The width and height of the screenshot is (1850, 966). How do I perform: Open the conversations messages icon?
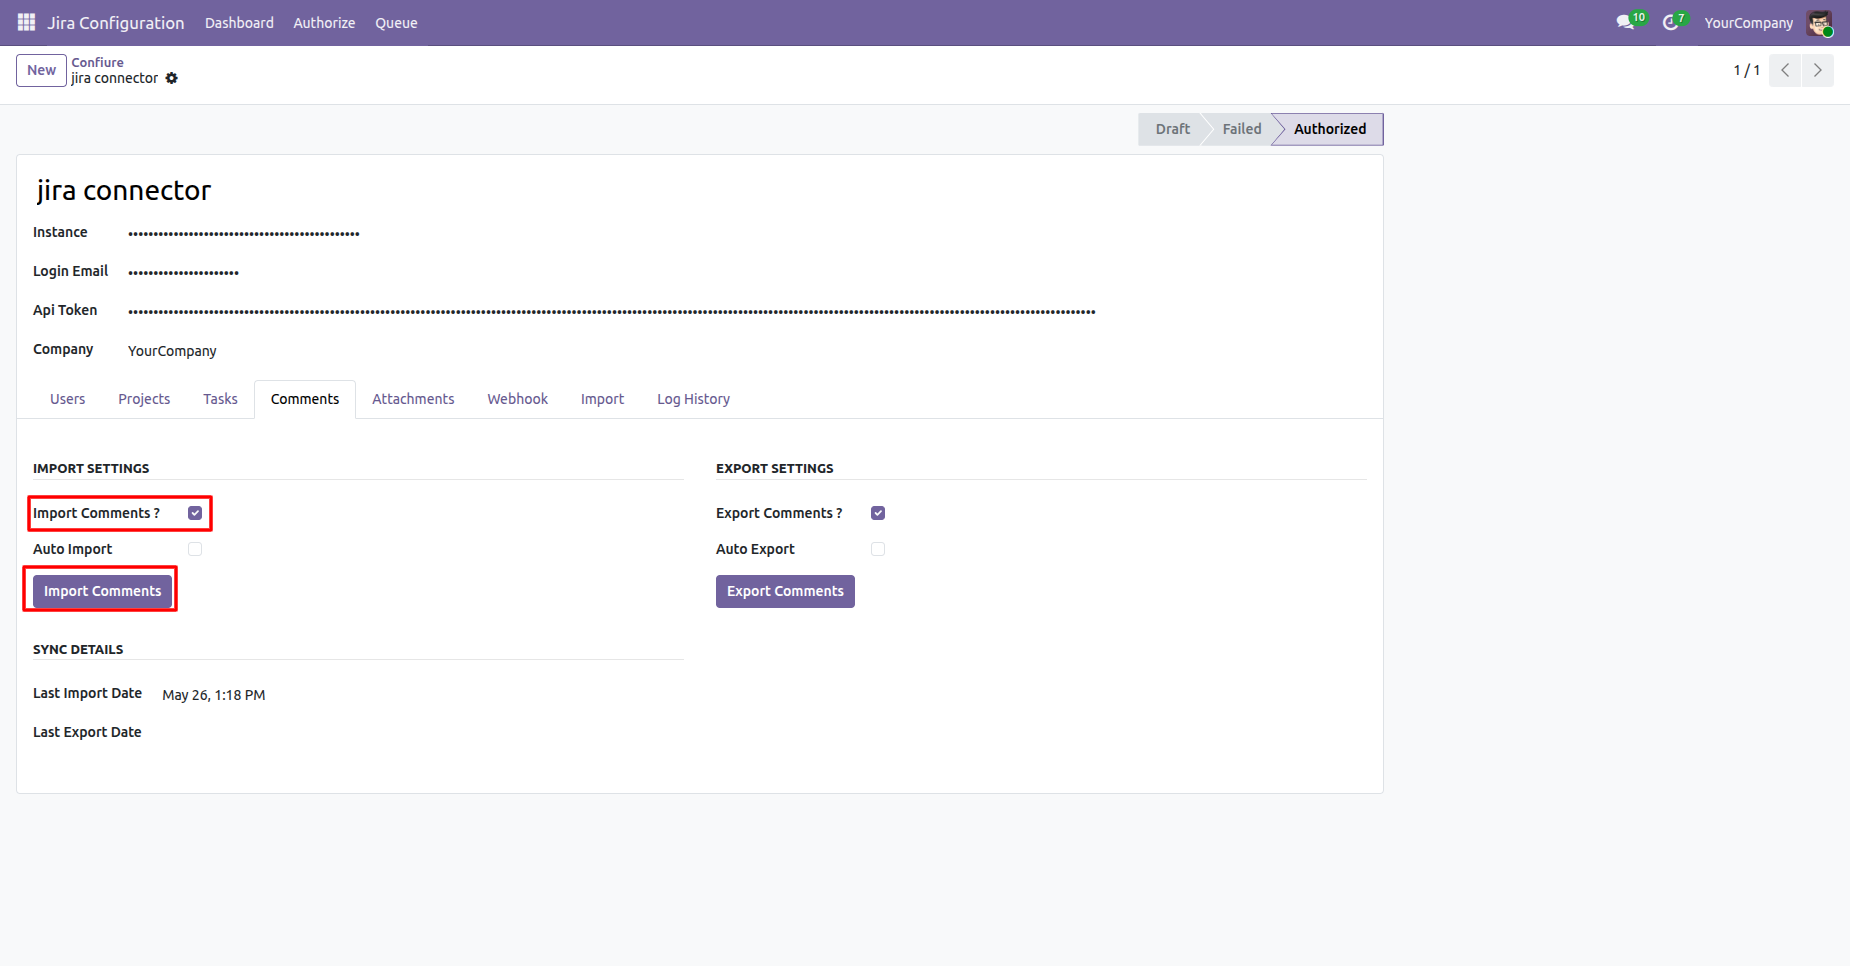(x=1625, y=22)
